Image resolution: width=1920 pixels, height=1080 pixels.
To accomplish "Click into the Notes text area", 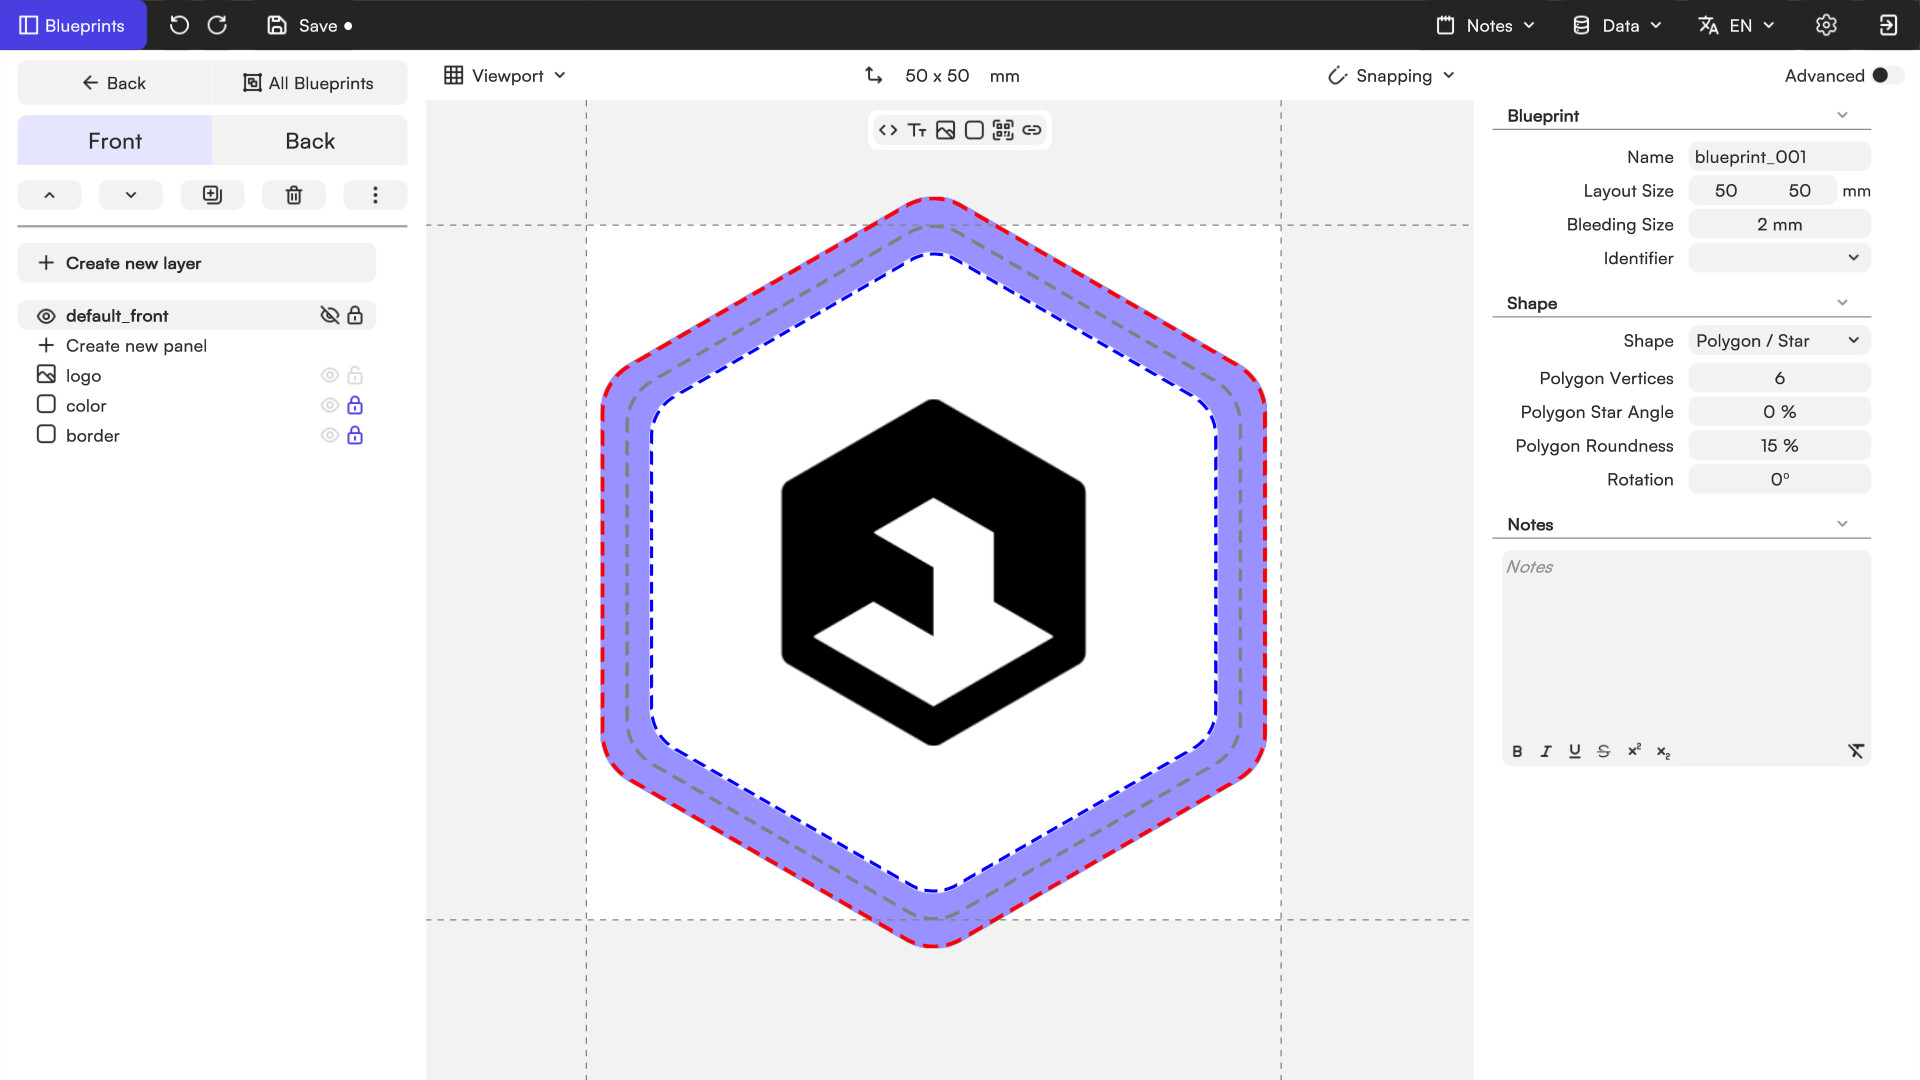I will pyautogui.click(x=1686, y=645).
